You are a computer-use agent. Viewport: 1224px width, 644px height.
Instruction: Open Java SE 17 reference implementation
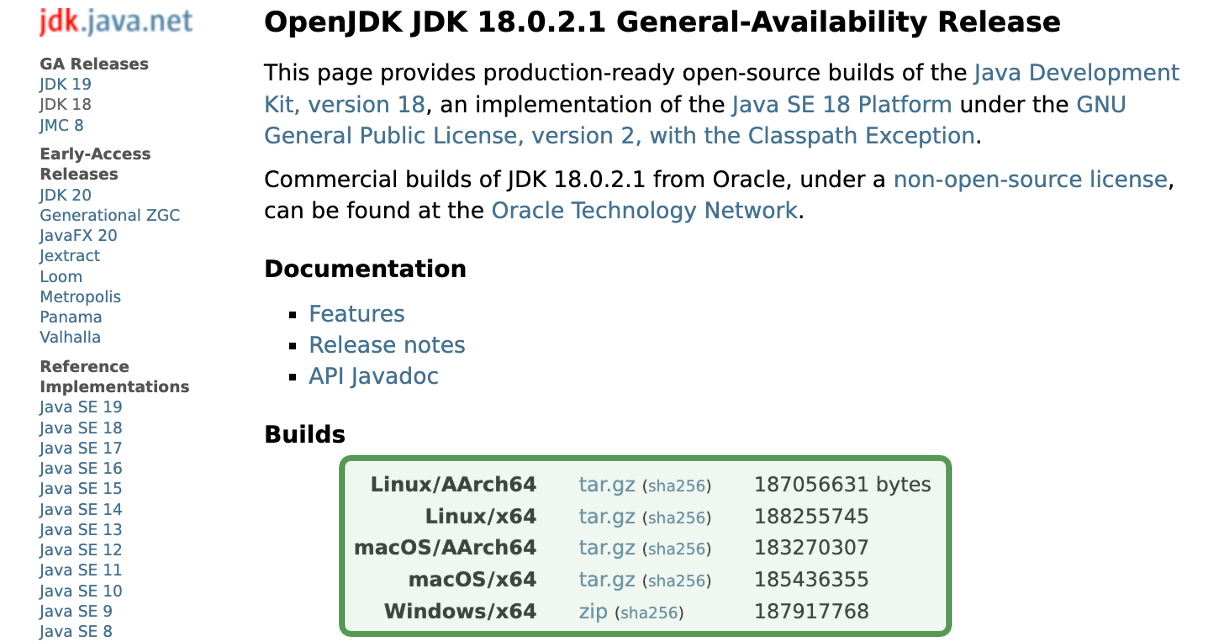click(x=81, y=448)
